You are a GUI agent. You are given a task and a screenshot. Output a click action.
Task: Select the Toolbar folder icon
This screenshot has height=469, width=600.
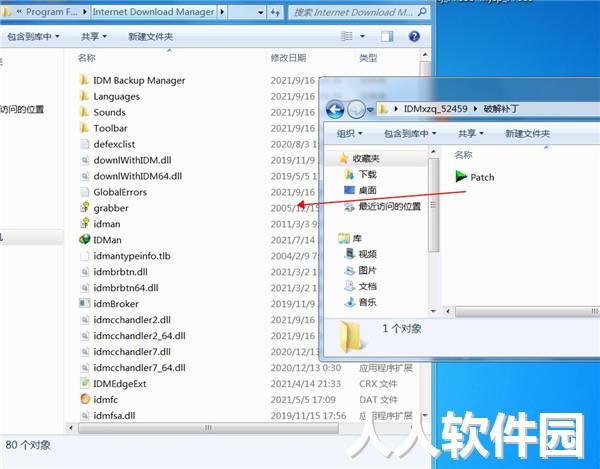pos(85,128)
